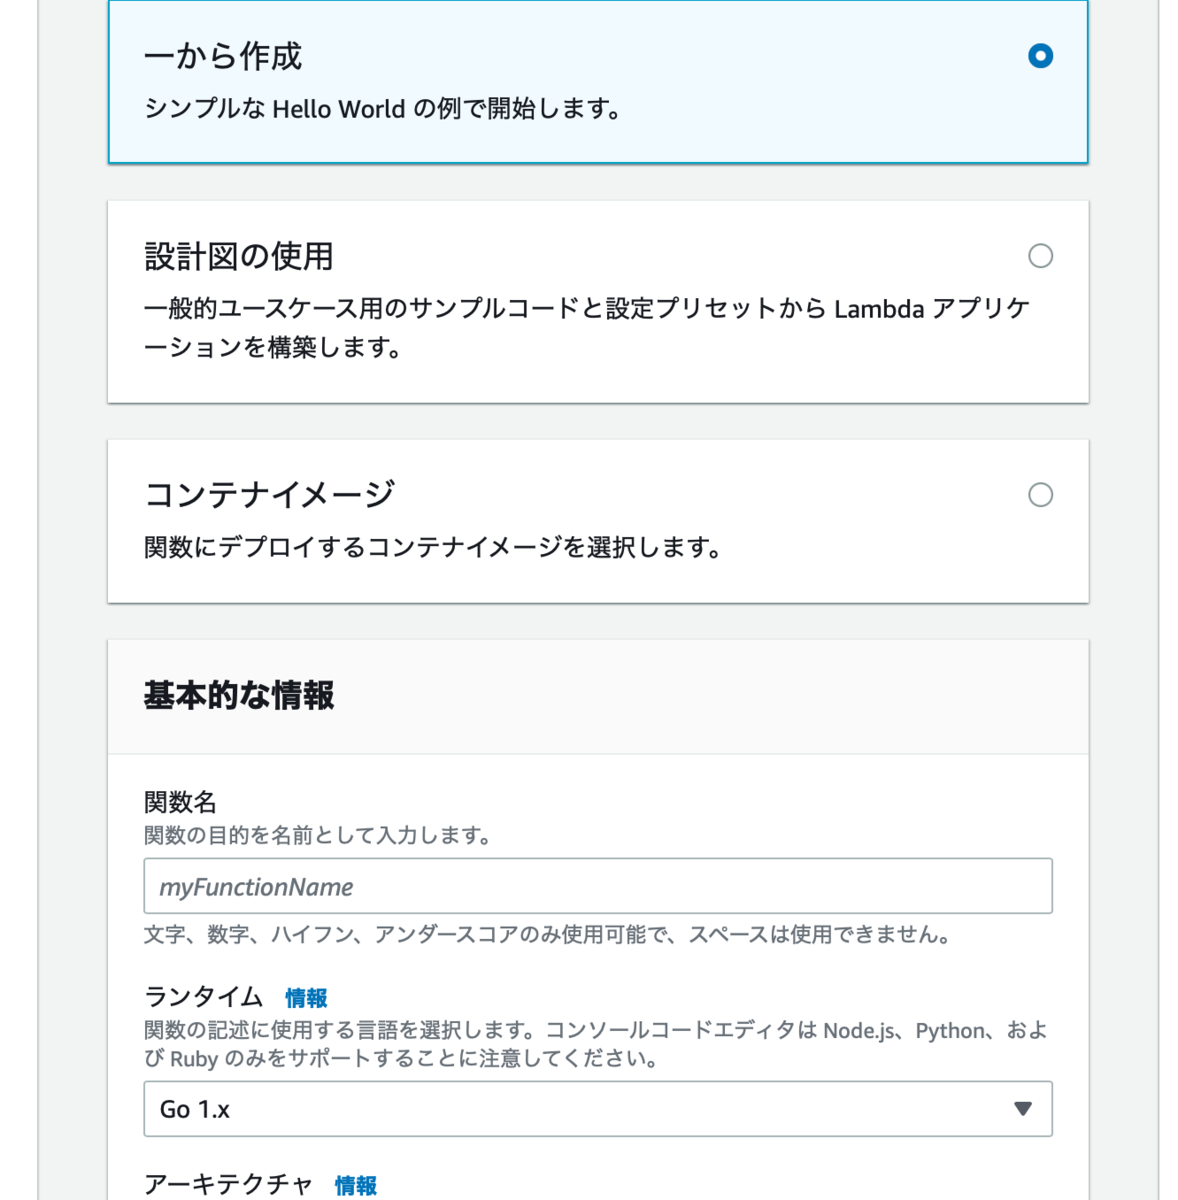Click the 関数名 field label
This screenshot has height=1200, width=1178.
[x=180, y=802]
